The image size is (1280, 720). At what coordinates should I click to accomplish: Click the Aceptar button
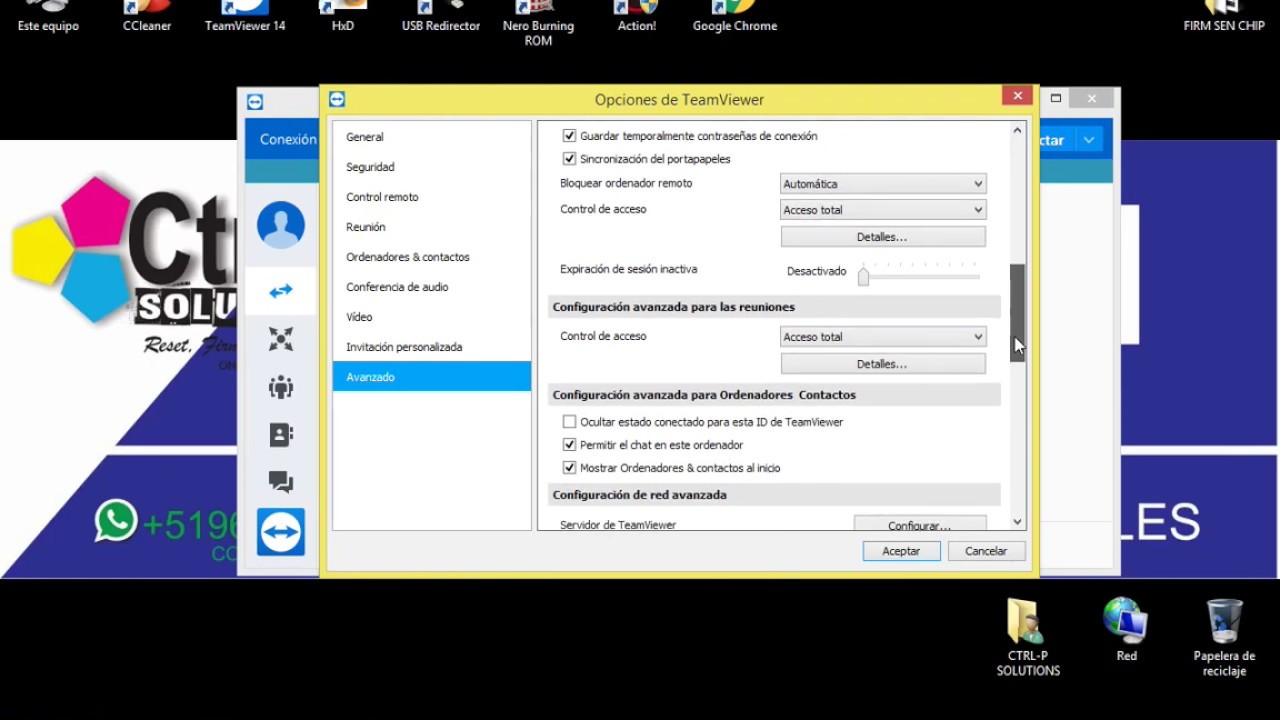pyautogui.click(x=901, y=551)
